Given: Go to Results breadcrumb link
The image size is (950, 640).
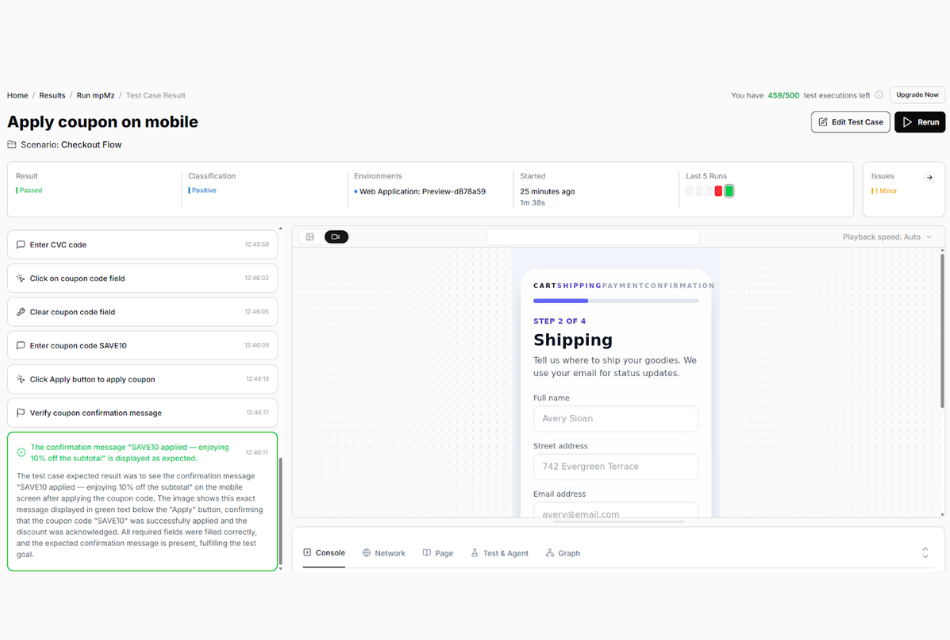Looking at the screenshot, I should 52,96.
